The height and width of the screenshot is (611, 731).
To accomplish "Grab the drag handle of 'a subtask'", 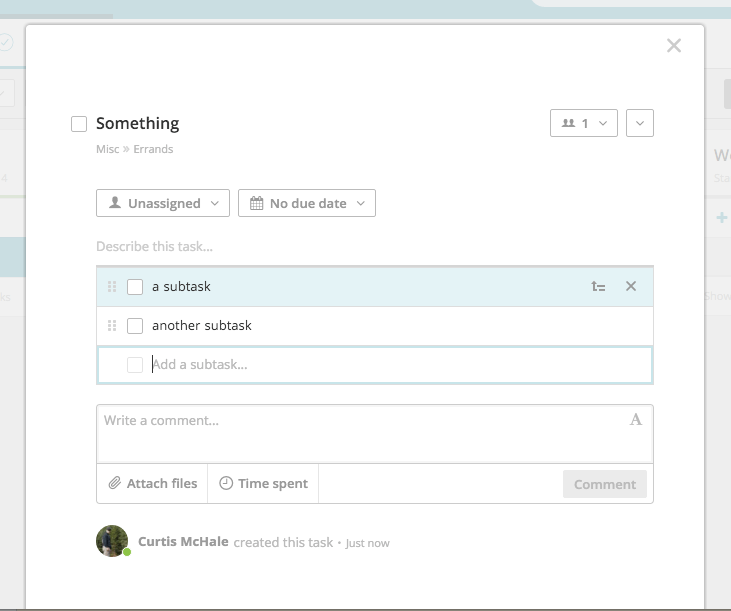I will [x=112, y=287].
